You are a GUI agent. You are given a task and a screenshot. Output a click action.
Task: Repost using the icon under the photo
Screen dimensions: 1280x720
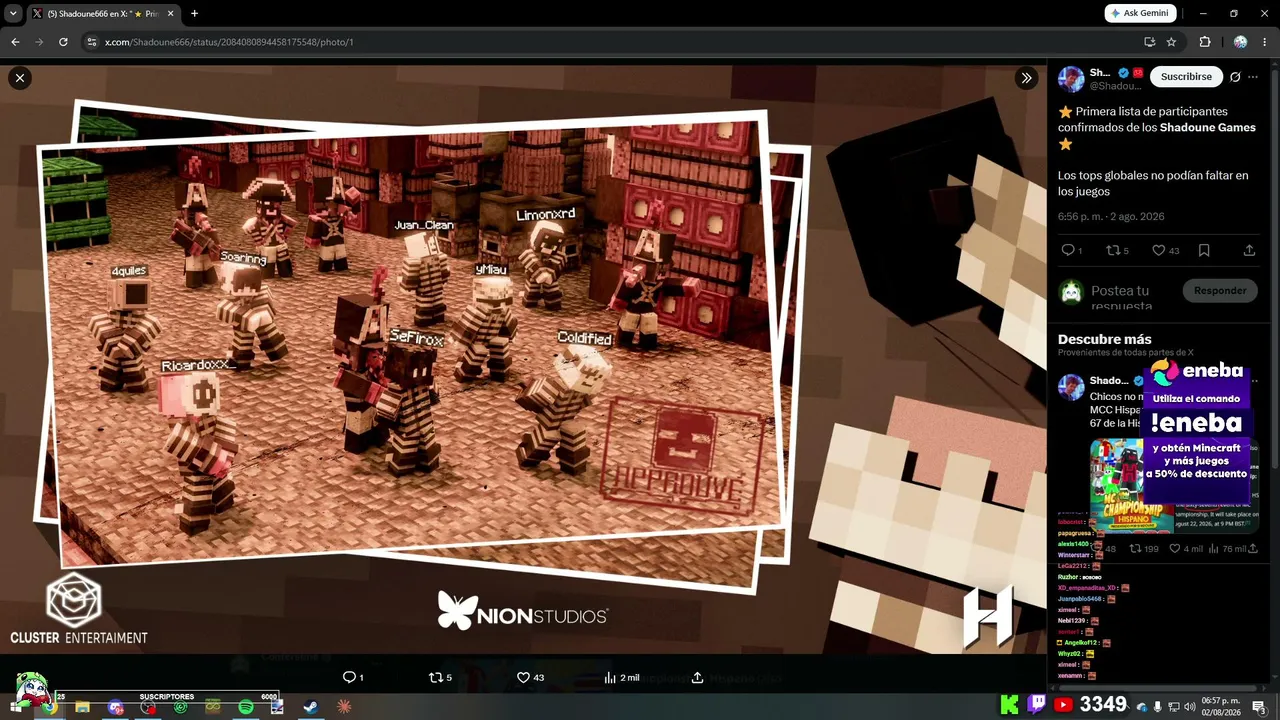coord(440,677)
